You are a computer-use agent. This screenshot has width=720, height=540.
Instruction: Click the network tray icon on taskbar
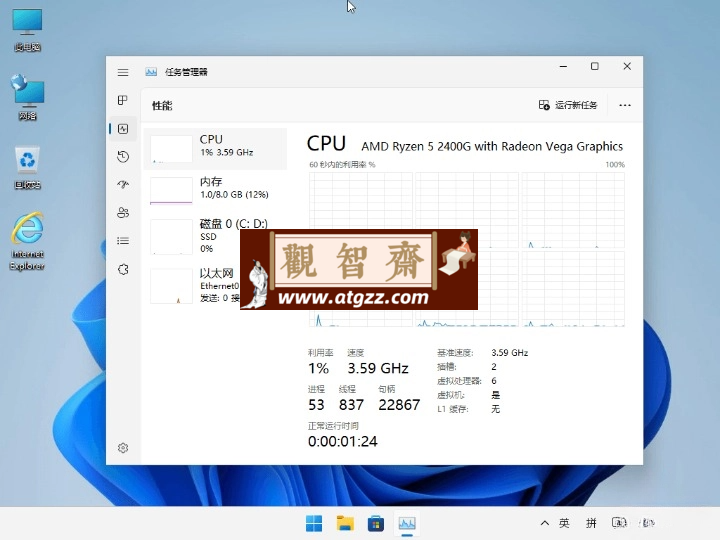point(619,523)
